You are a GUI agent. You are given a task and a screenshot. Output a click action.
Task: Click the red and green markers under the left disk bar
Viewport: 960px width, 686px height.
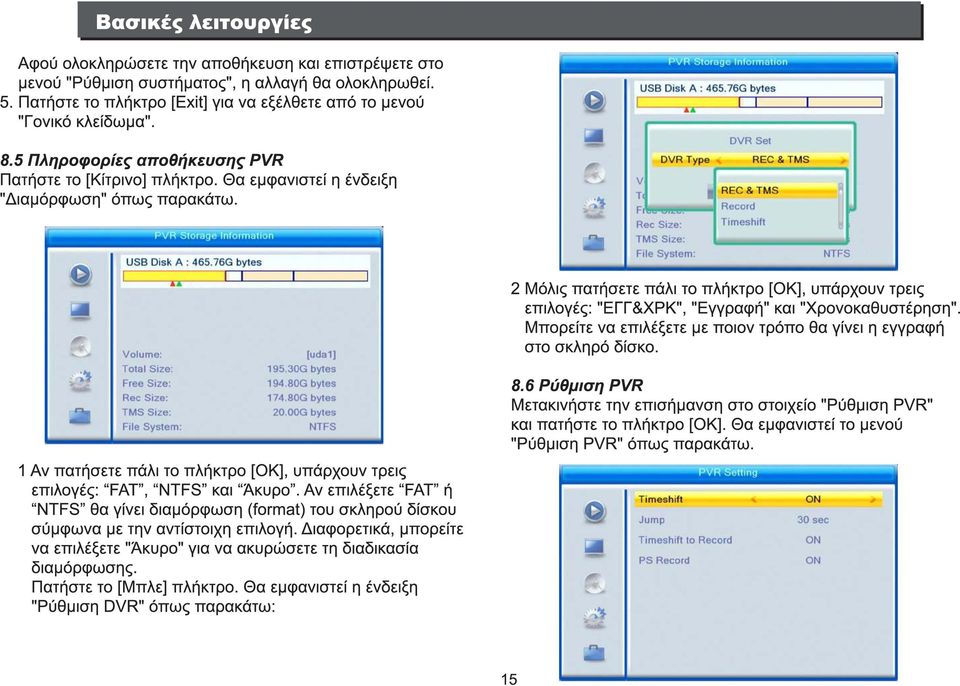176,284
